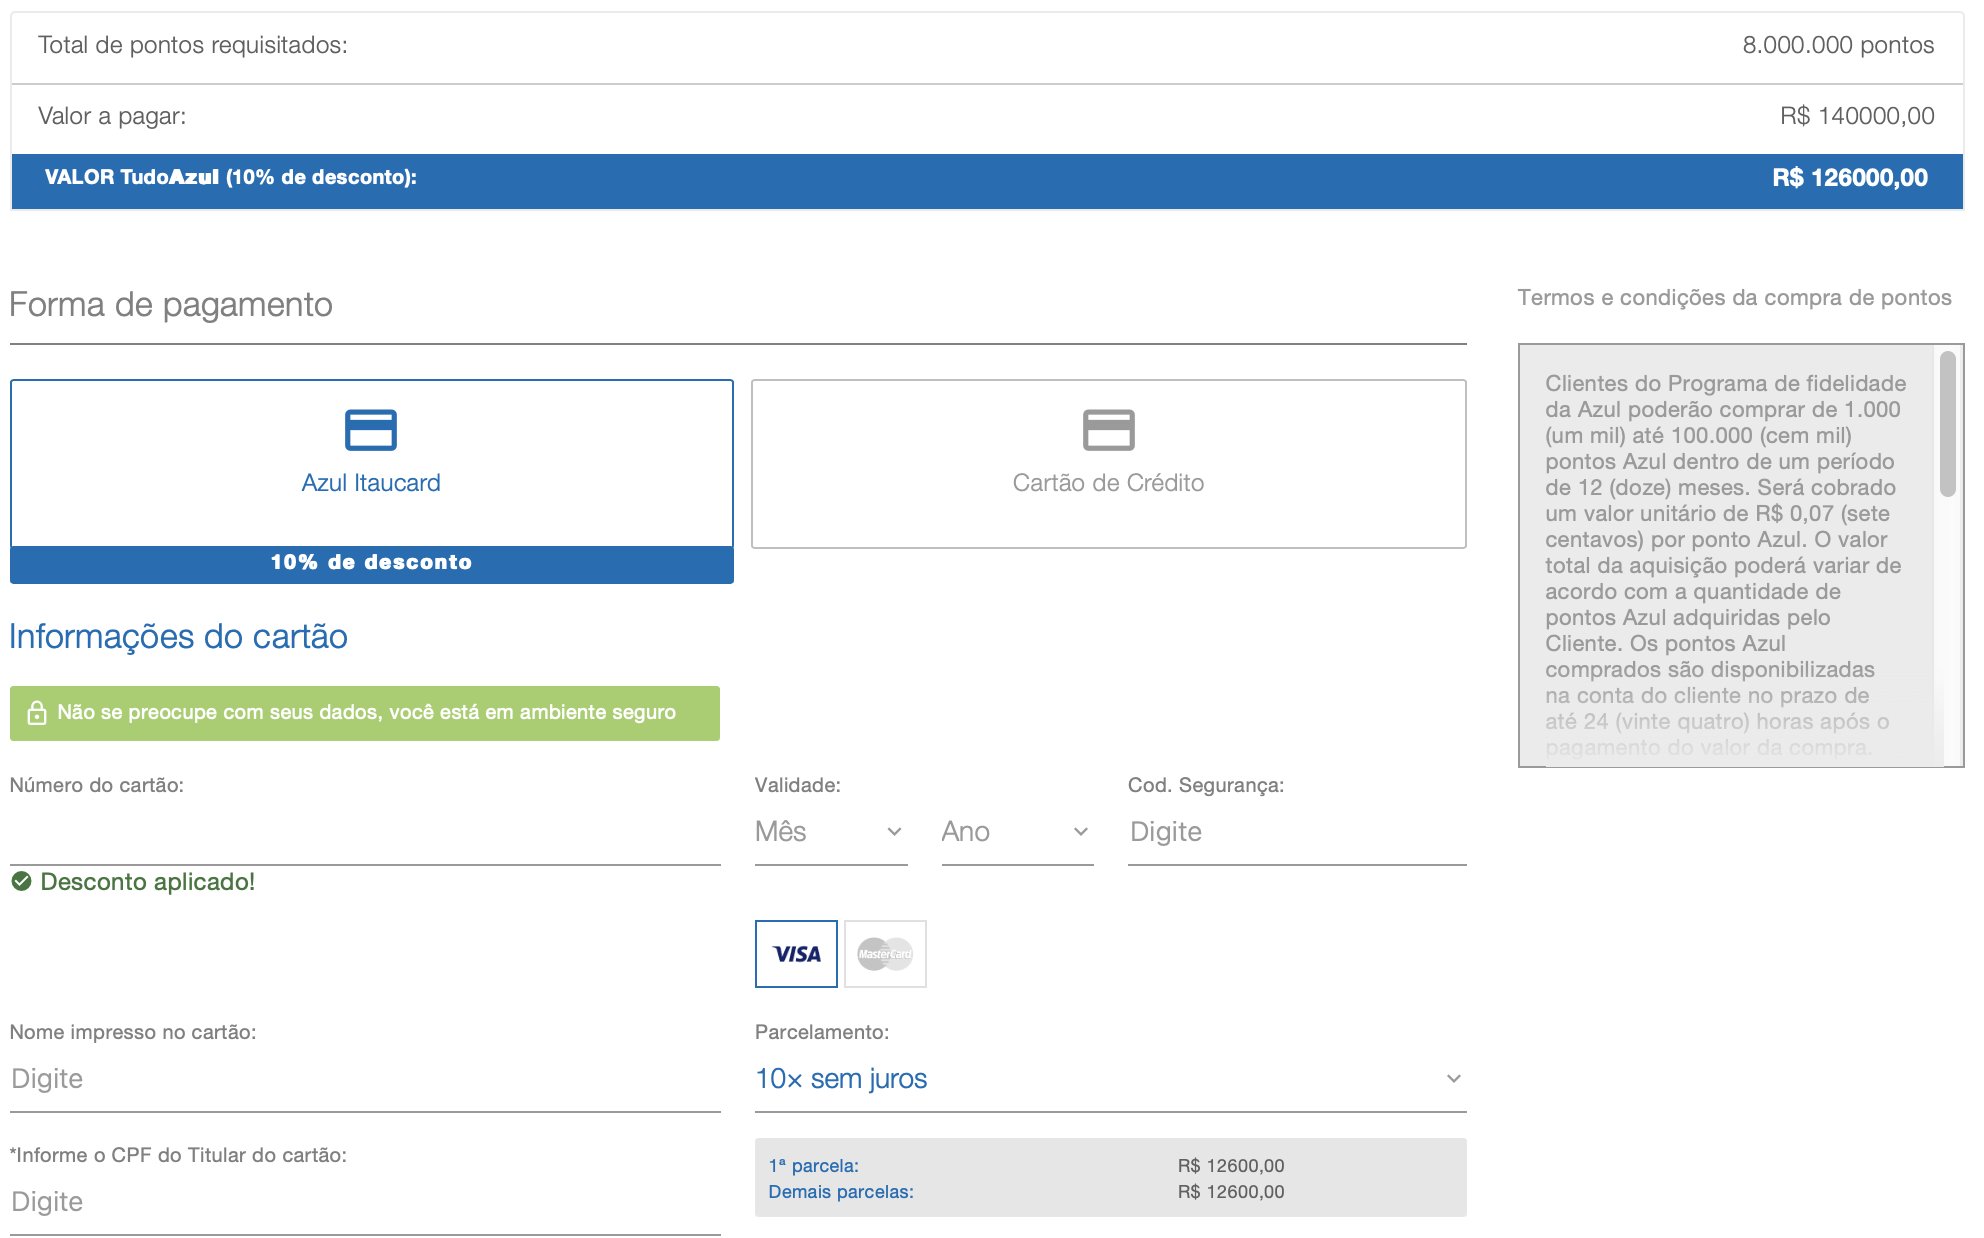1984x1238 pixels.
Task: Open the Ano expiry dropdown
Action: 1017,832
